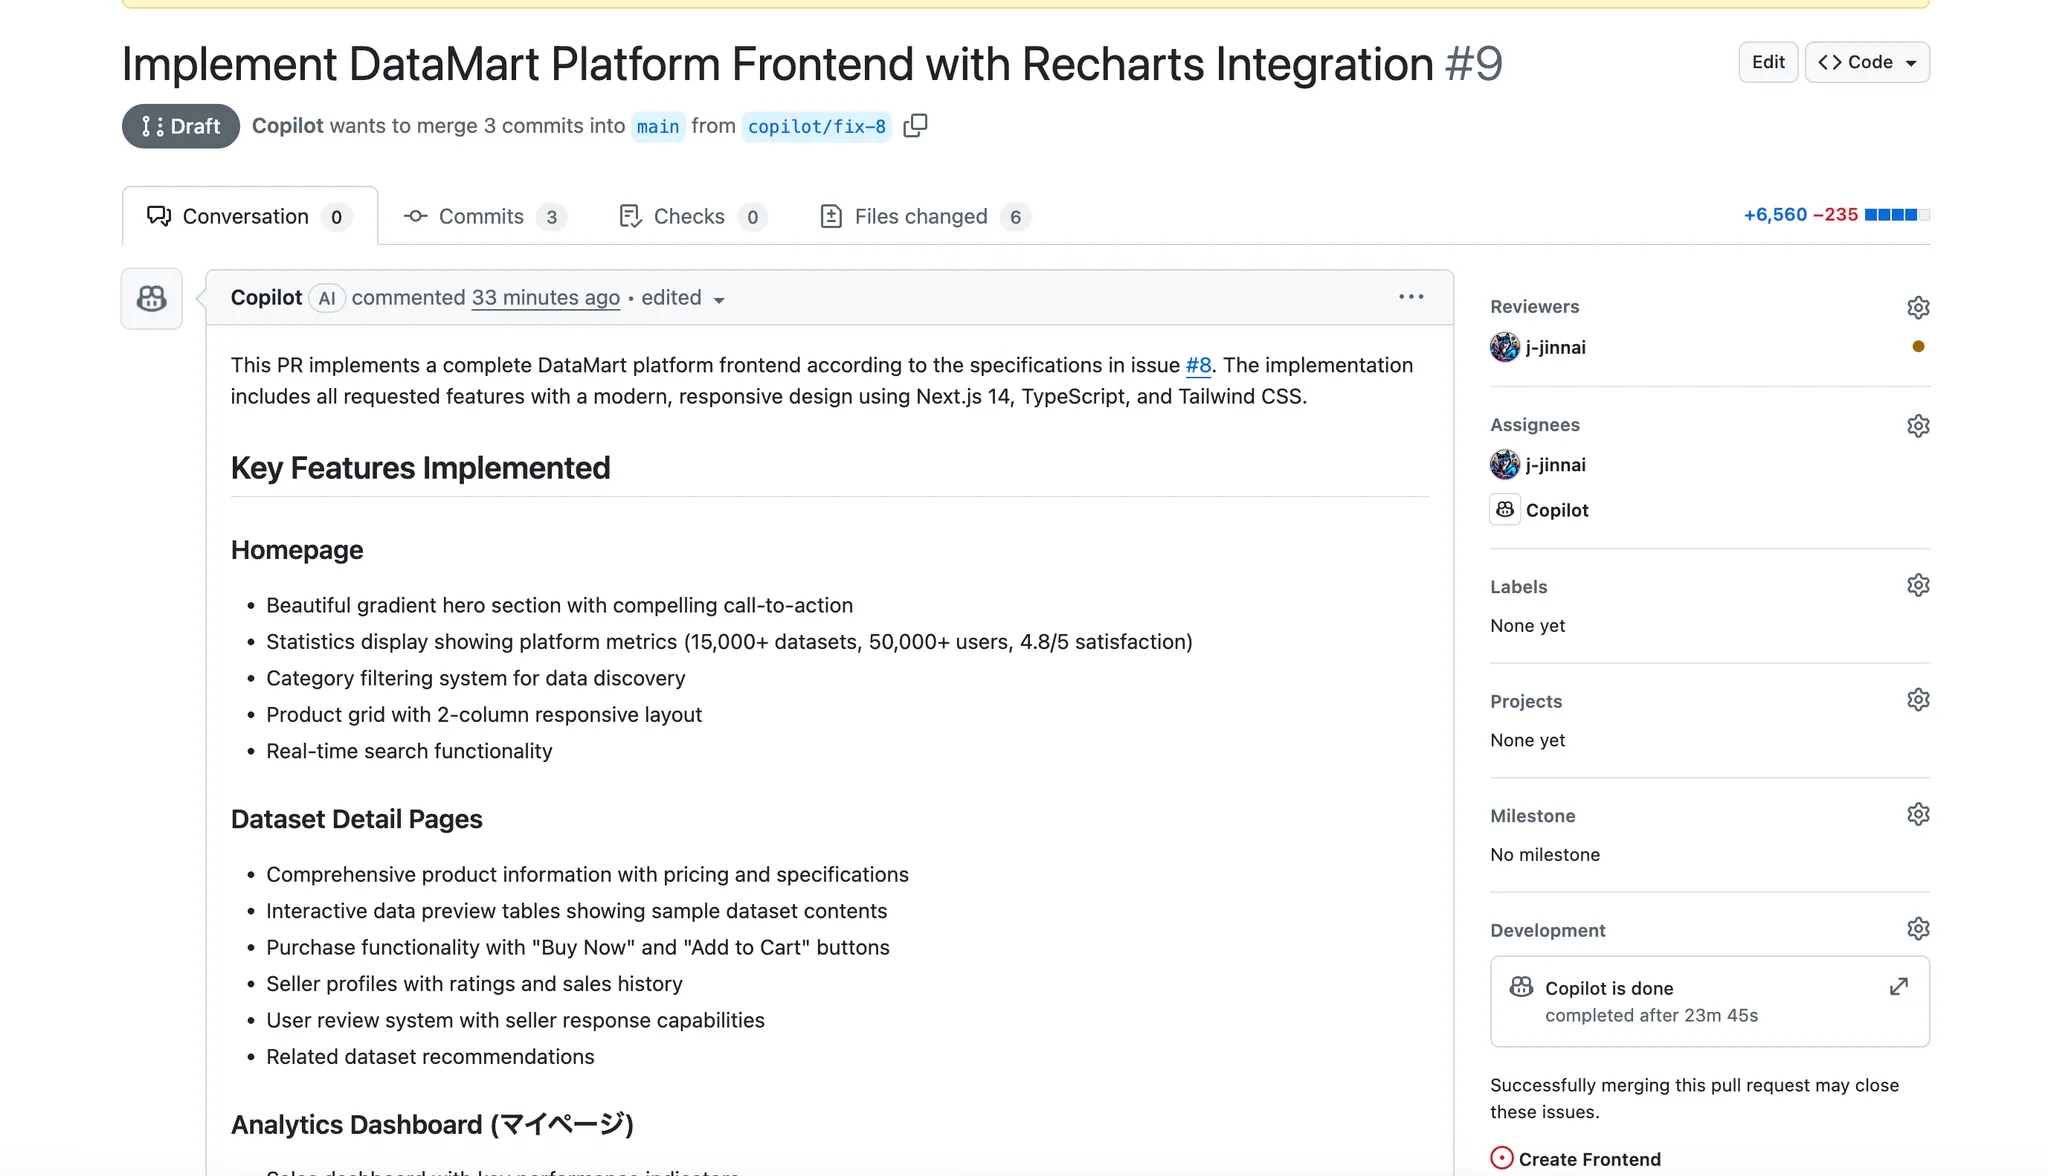Image resolution: width=2048 pixels, height=1176 pixels.
Task: Open the Files changed tab
Action: [x=921, y=216]
